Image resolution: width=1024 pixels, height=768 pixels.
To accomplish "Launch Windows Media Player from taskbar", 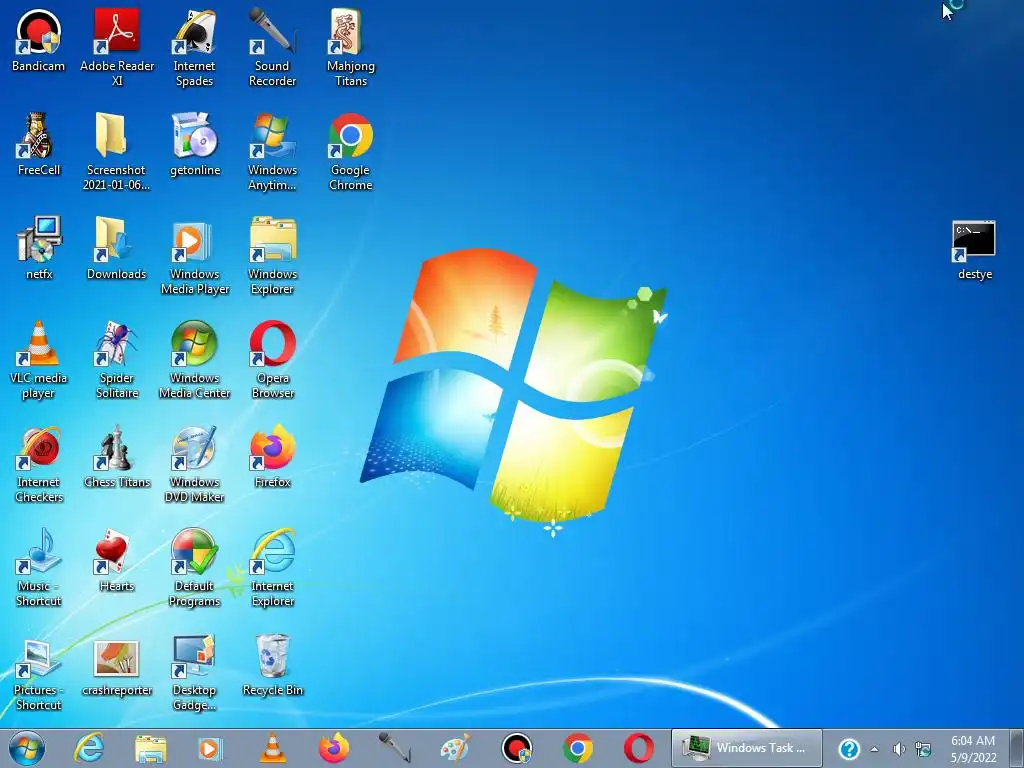I will click(x=210, y=748).
